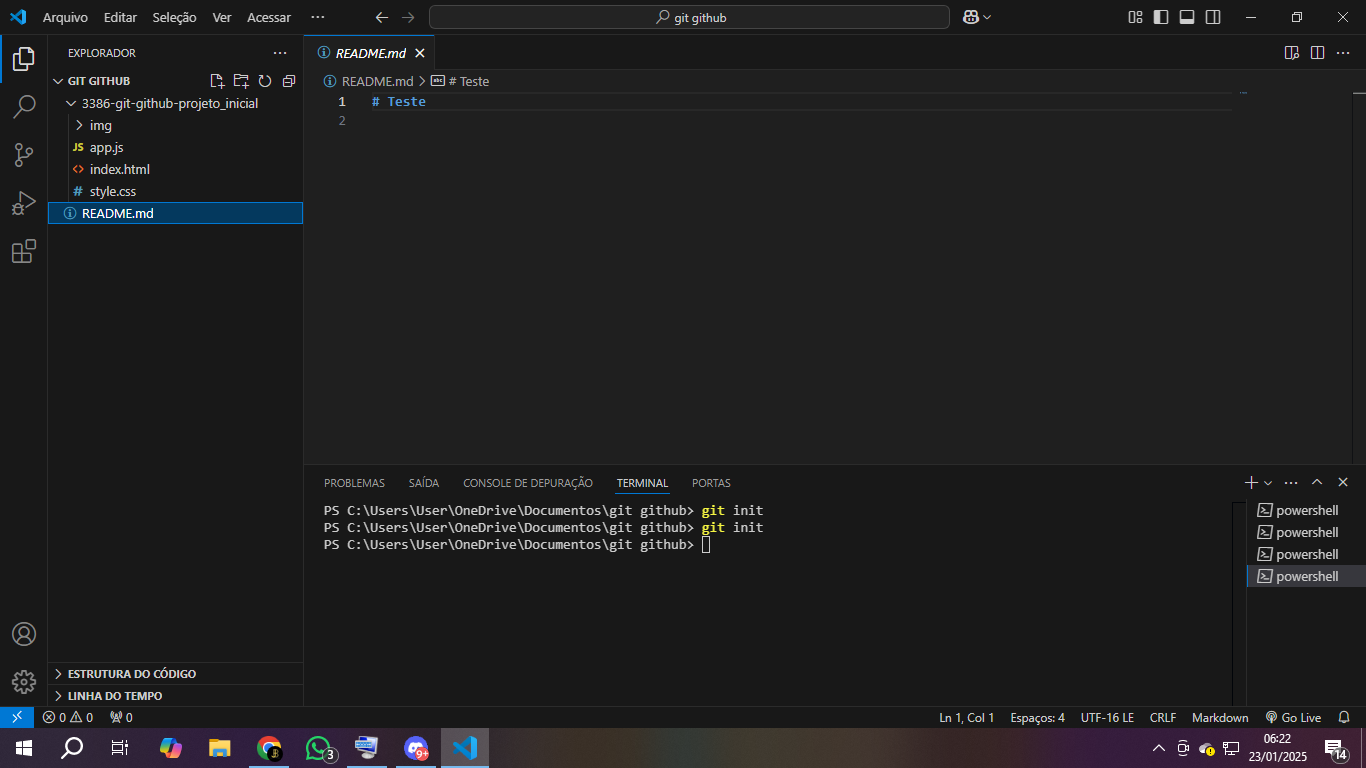This screenshot has height=768, width=1366.
Task: Add a new terminal with plus icon
Action: (x=1251, y=482)
